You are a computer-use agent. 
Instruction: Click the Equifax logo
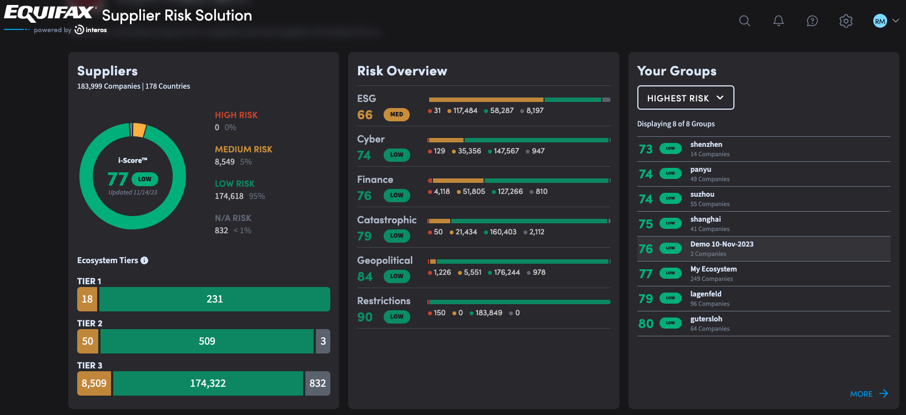pos(50,14)
